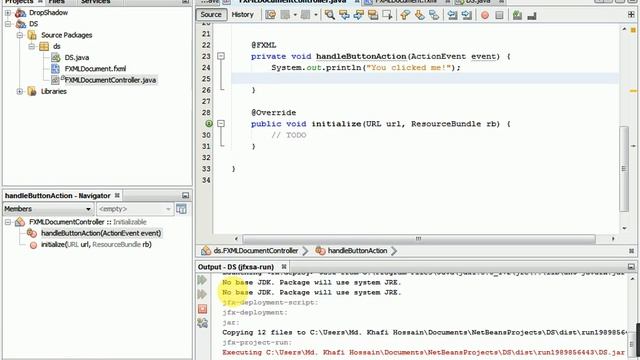Click the Last Edit toolbar icon
Screen dimensions: 640x360
point(270,15)
